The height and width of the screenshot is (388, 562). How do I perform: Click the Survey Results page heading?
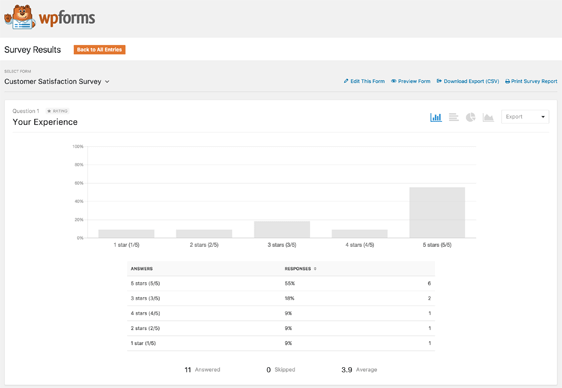(33, 50)
